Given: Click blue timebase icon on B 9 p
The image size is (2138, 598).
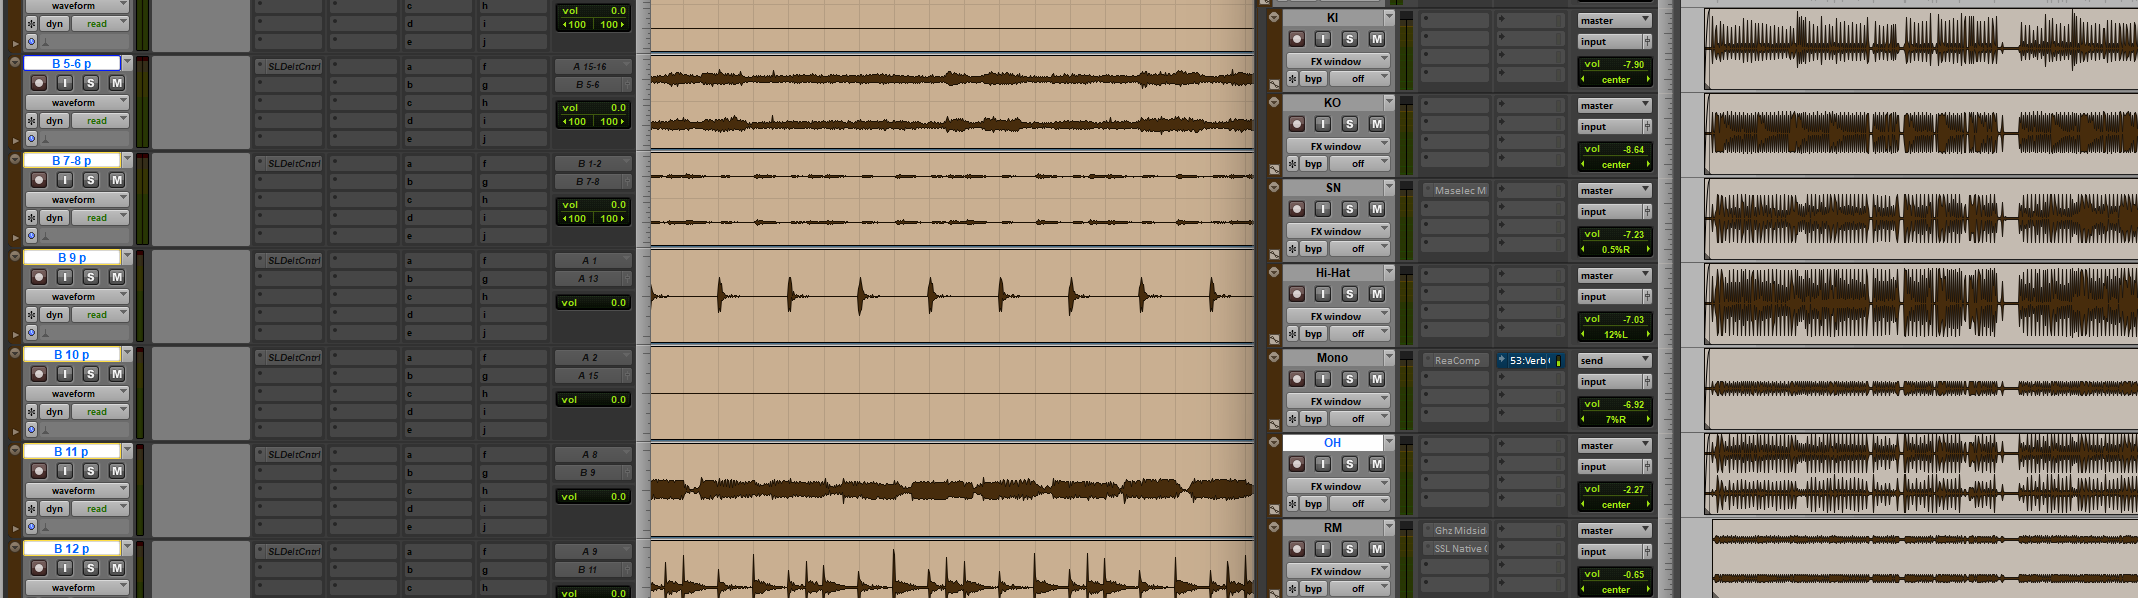Looking at the screenshot, I should pos(31,333).
